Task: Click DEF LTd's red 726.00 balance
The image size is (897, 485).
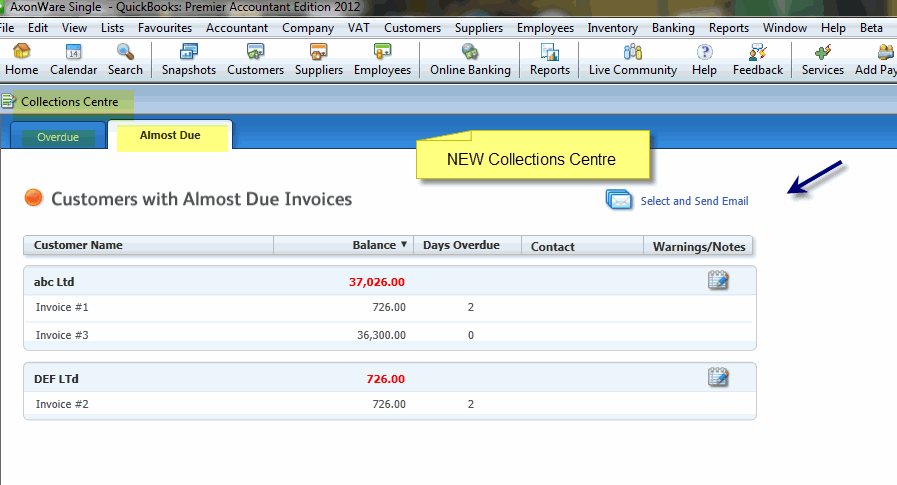Action: click(x=386, y=379)
